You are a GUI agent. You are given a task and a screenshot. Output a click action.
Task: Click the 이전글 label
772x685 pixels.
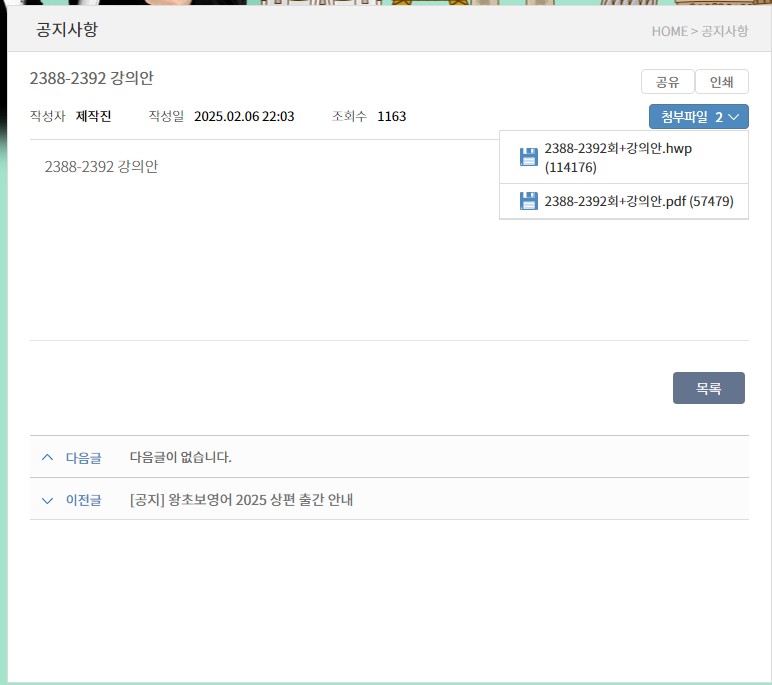pyautogui.click(x=84, y=500)
